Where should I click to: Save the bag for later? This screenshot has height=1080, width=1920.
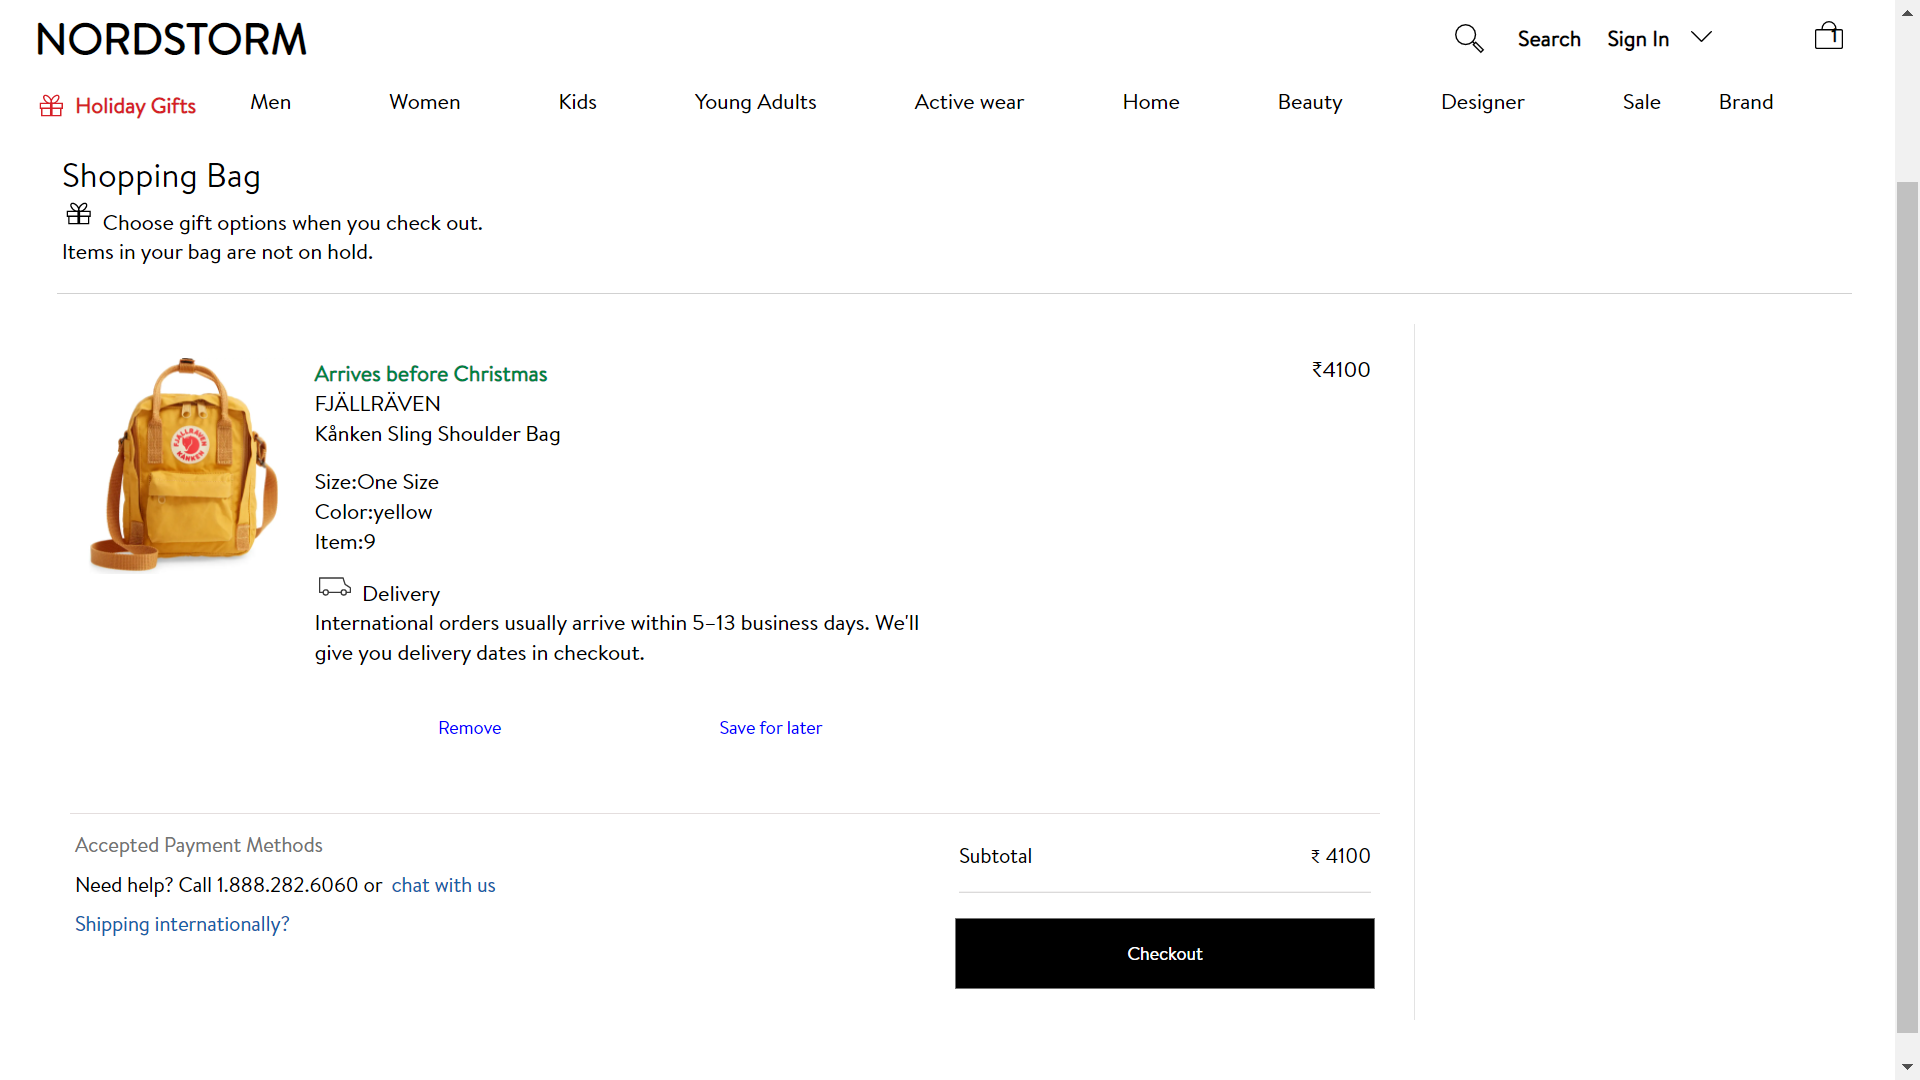pyautogui.click(x=770, y=727)
